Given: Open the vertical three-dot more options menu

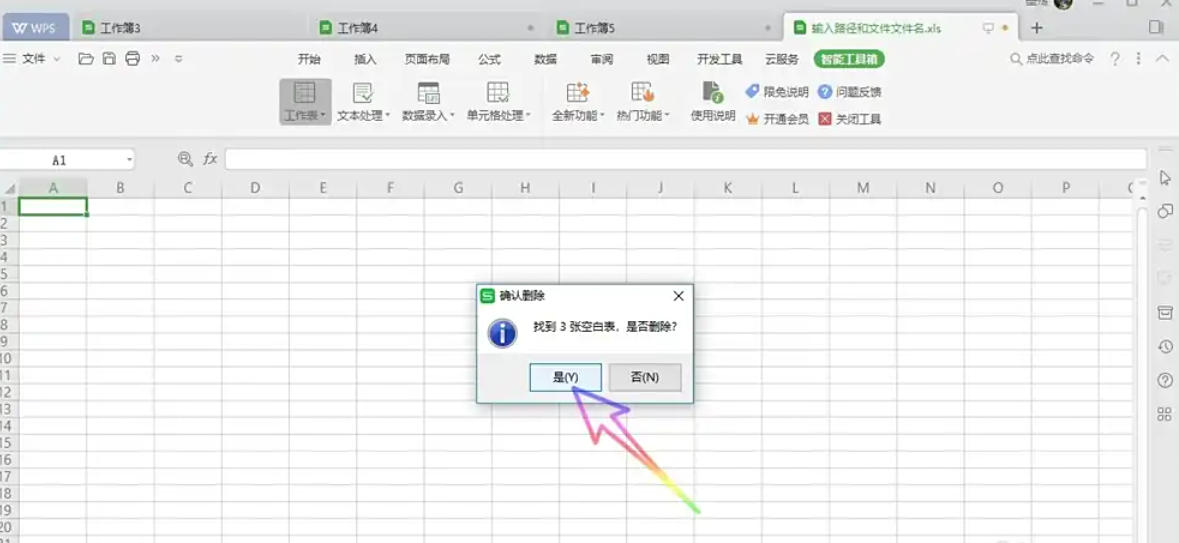Looking at the screenshot, I should tap(1138, 59).
